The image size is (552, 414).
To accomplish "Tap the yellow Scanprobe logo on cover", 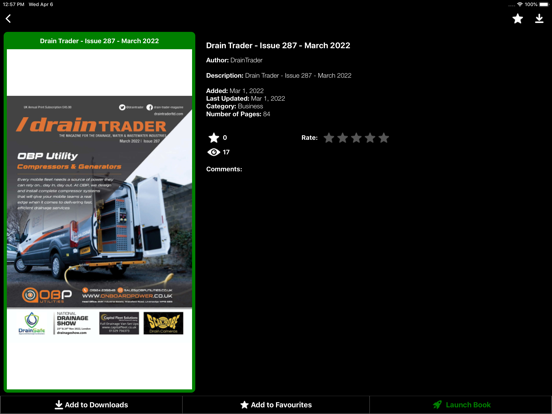I will 163,323.
